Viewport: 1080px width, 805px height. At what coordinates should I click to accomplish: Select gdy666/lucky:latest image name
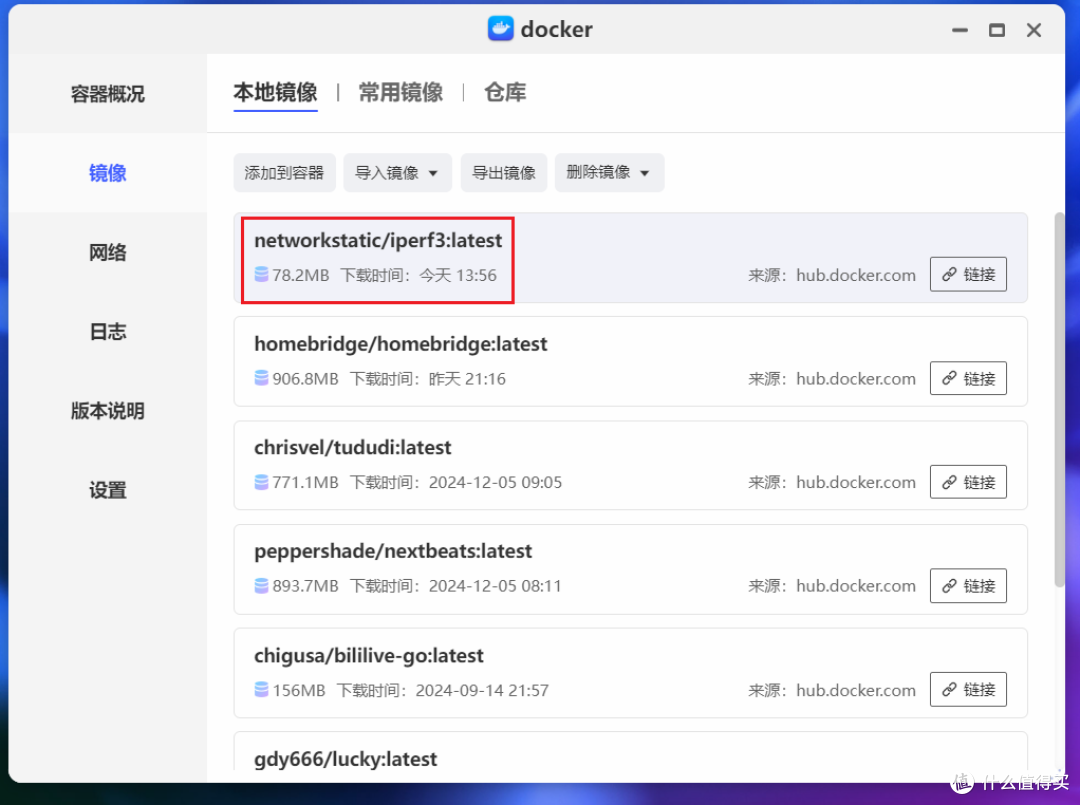(346, 759)
